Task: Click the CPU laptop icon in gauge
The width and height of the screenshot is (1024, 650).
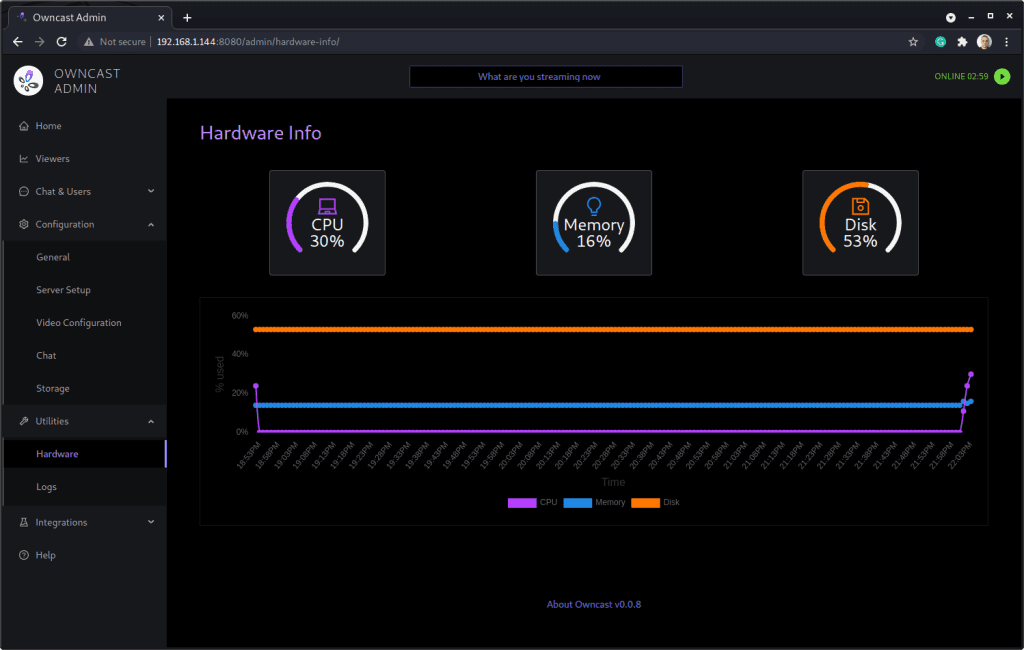Action: click(x=327, y=206)
